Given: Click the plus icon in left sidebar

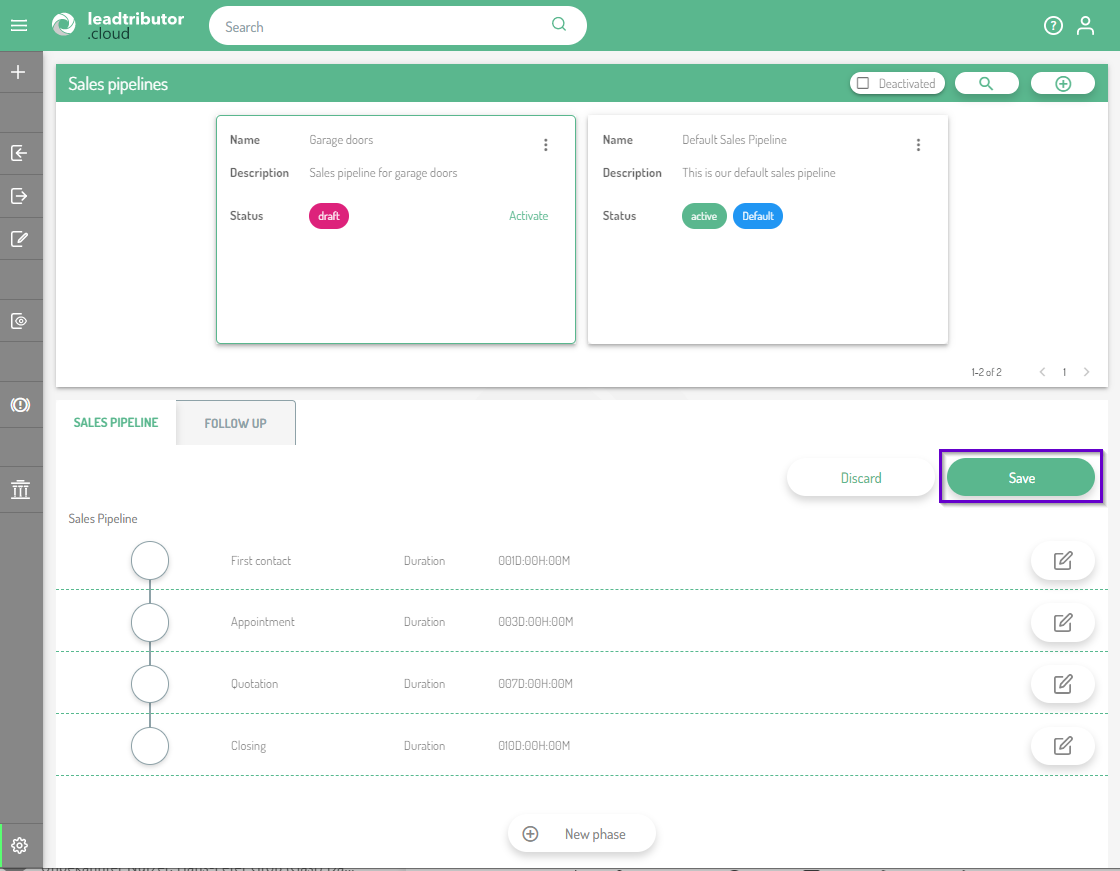Looking at the screenshot, I should [x=18, y=73].
